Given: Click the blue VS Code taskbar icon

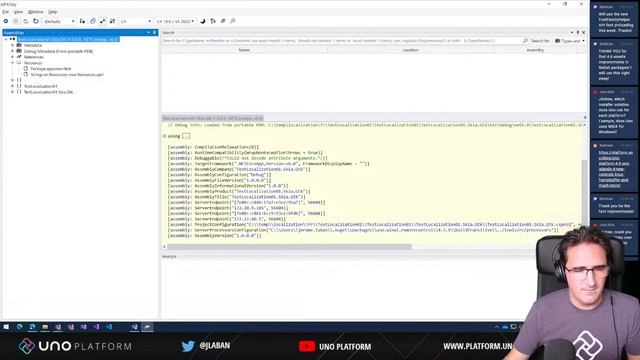Looking at the screenshot, I should (x=109, y=327).
